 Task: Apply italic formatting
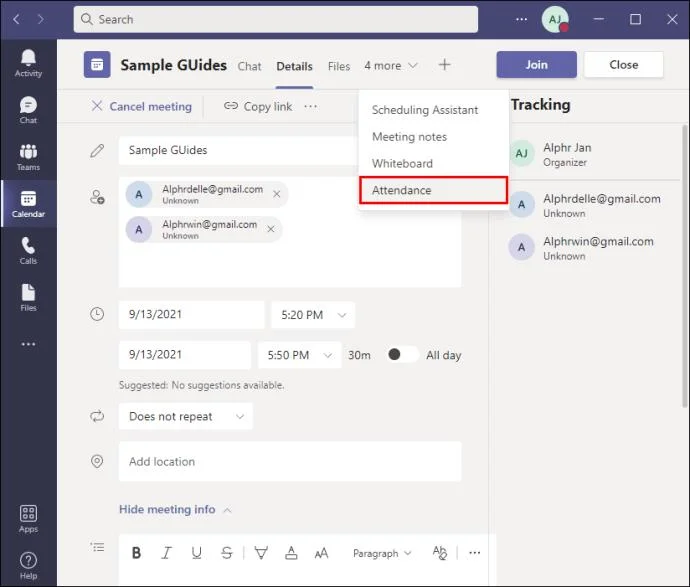(x=166, y=553)
